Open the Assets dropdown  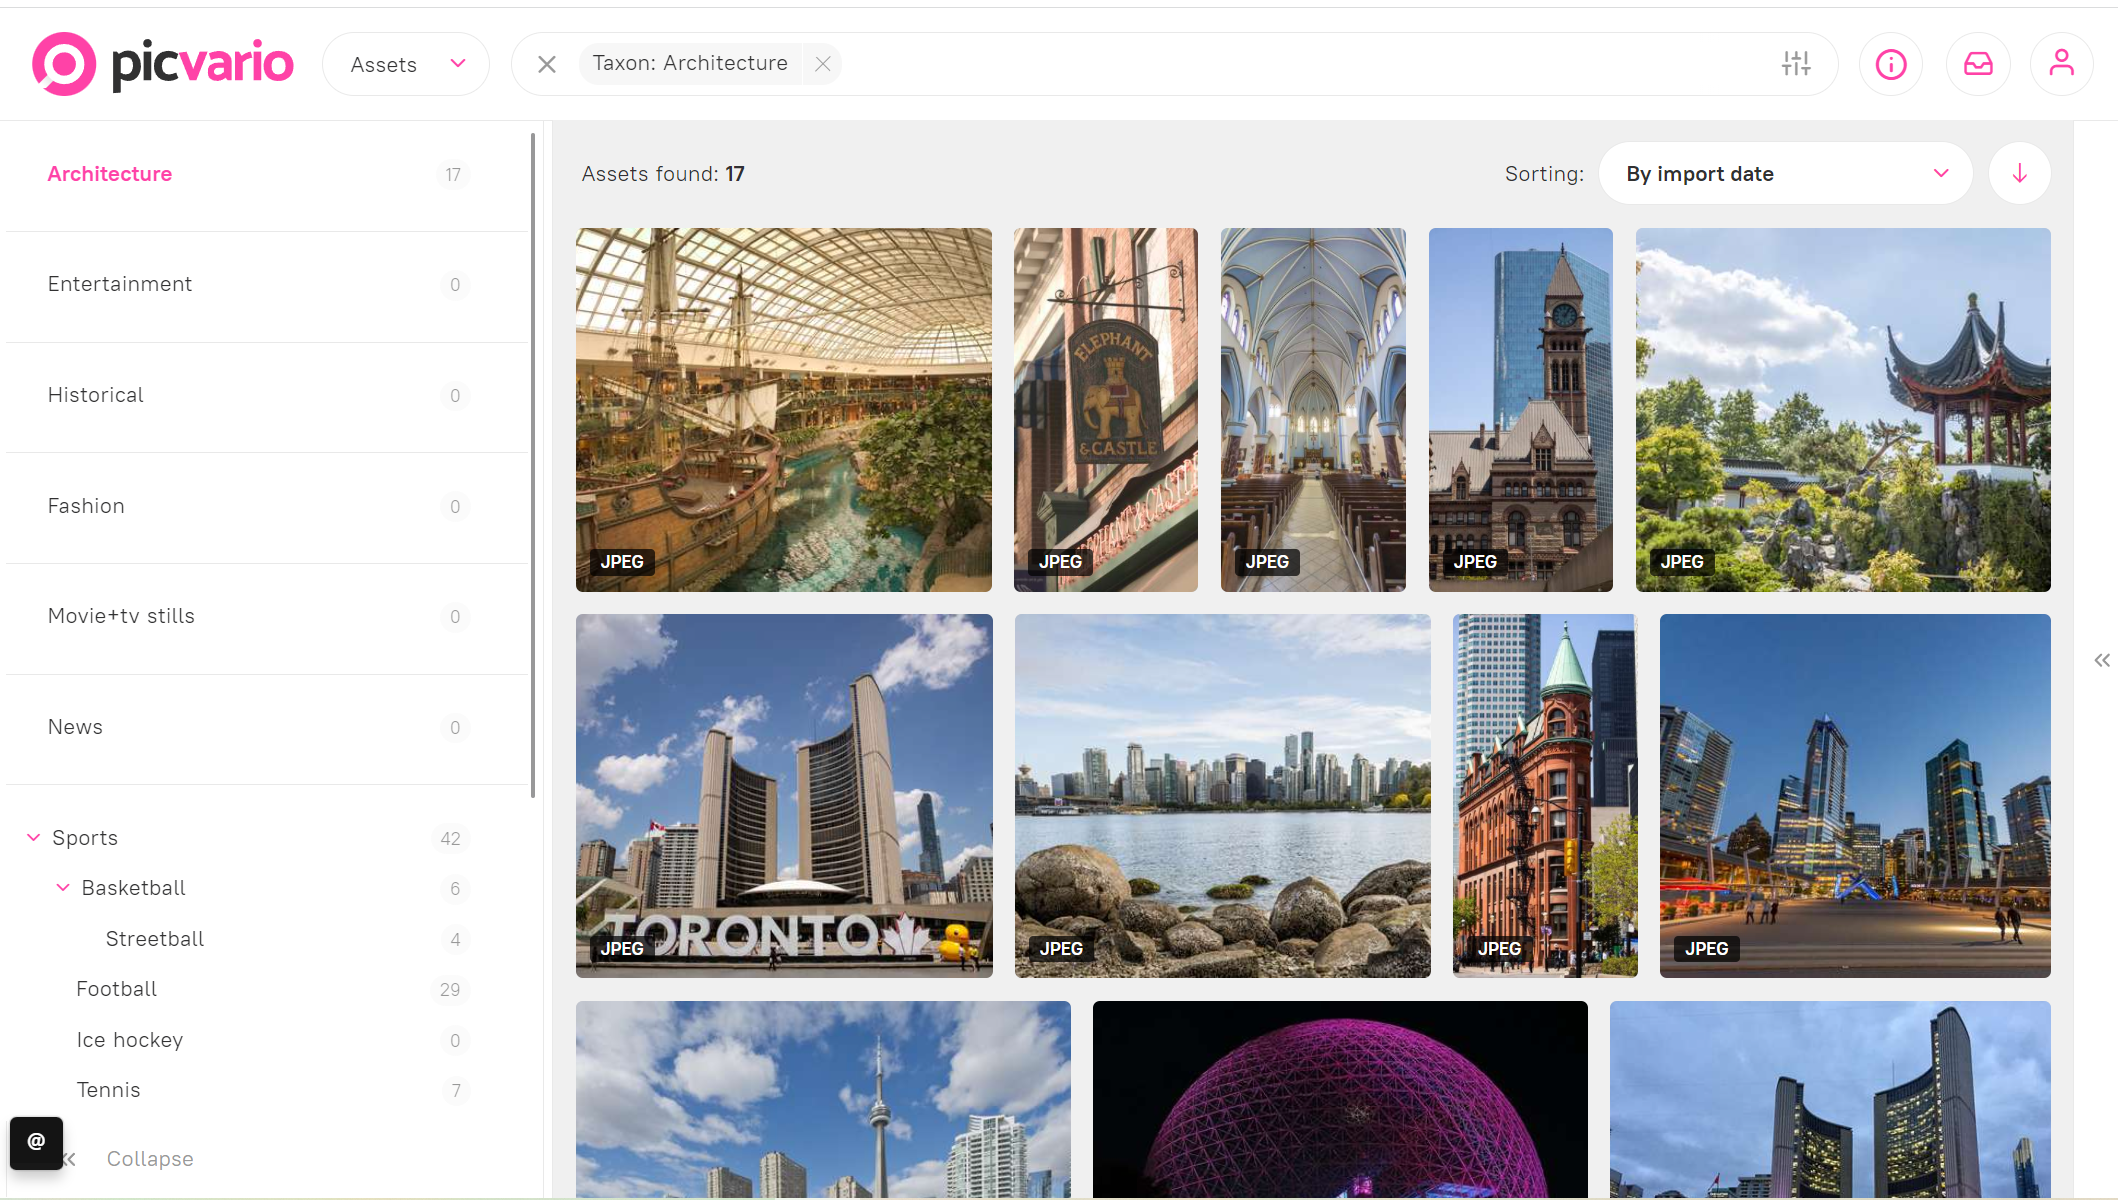click(x=406, y=64)
